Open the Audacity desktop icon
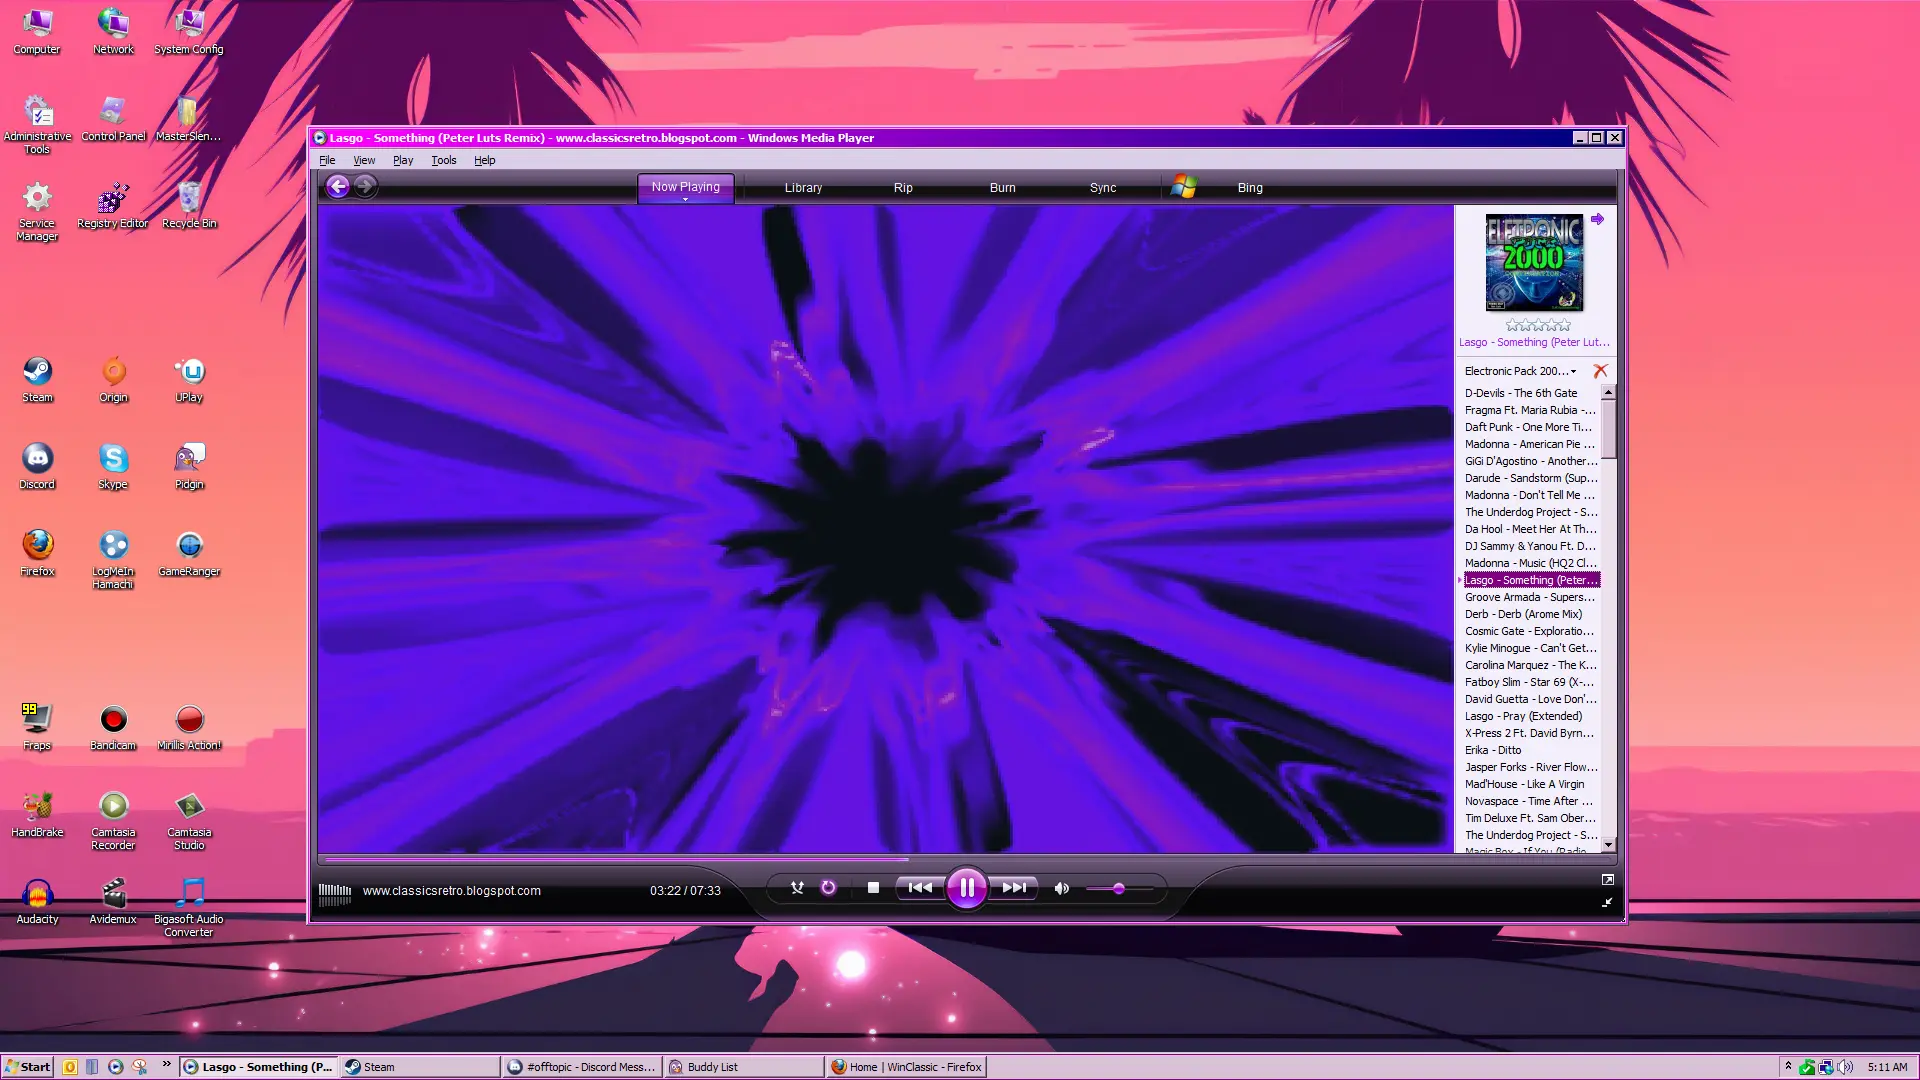Image resolution: width=1920 pixels, height=1080 pixels. (37, 901)
